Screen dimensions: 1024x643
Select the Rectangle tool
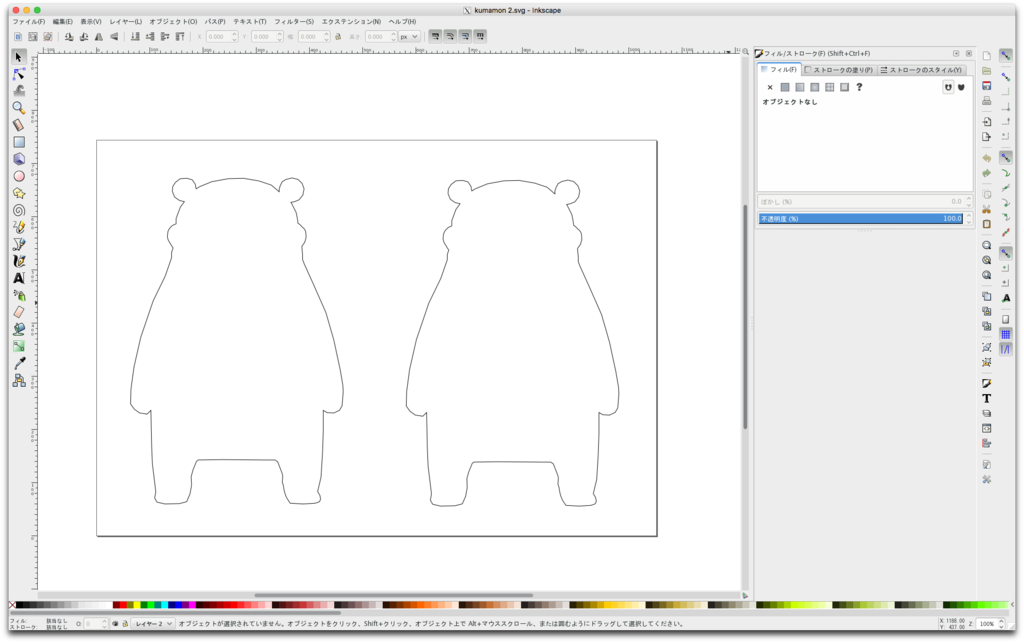pyautogui.click(x=19, y=142)
